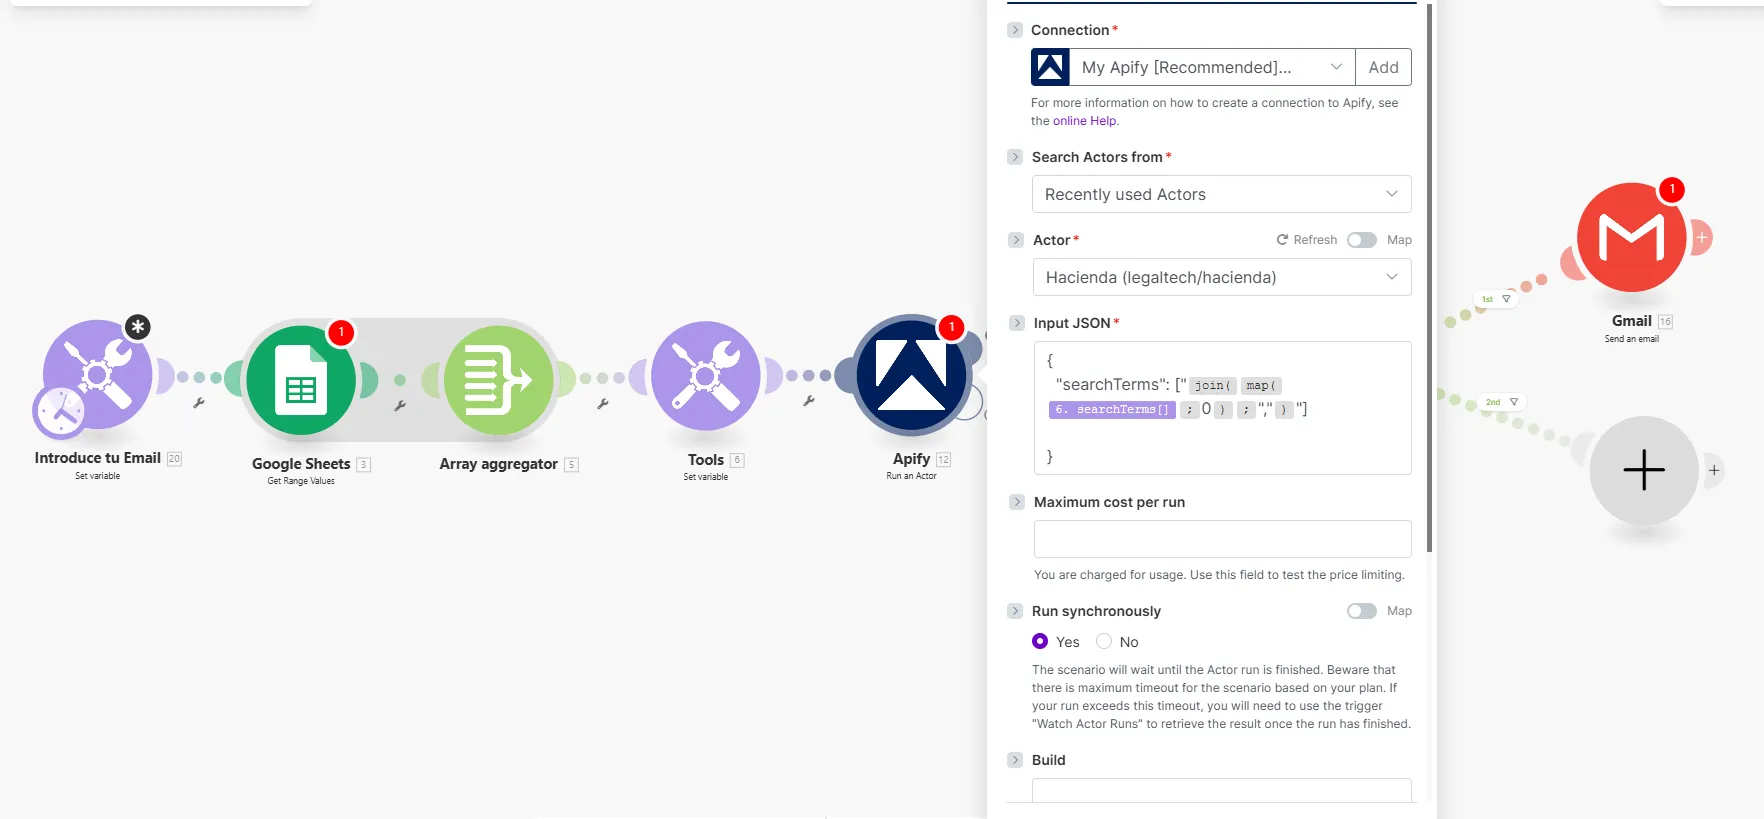Click the Tools label under module 6

(706, 460)
